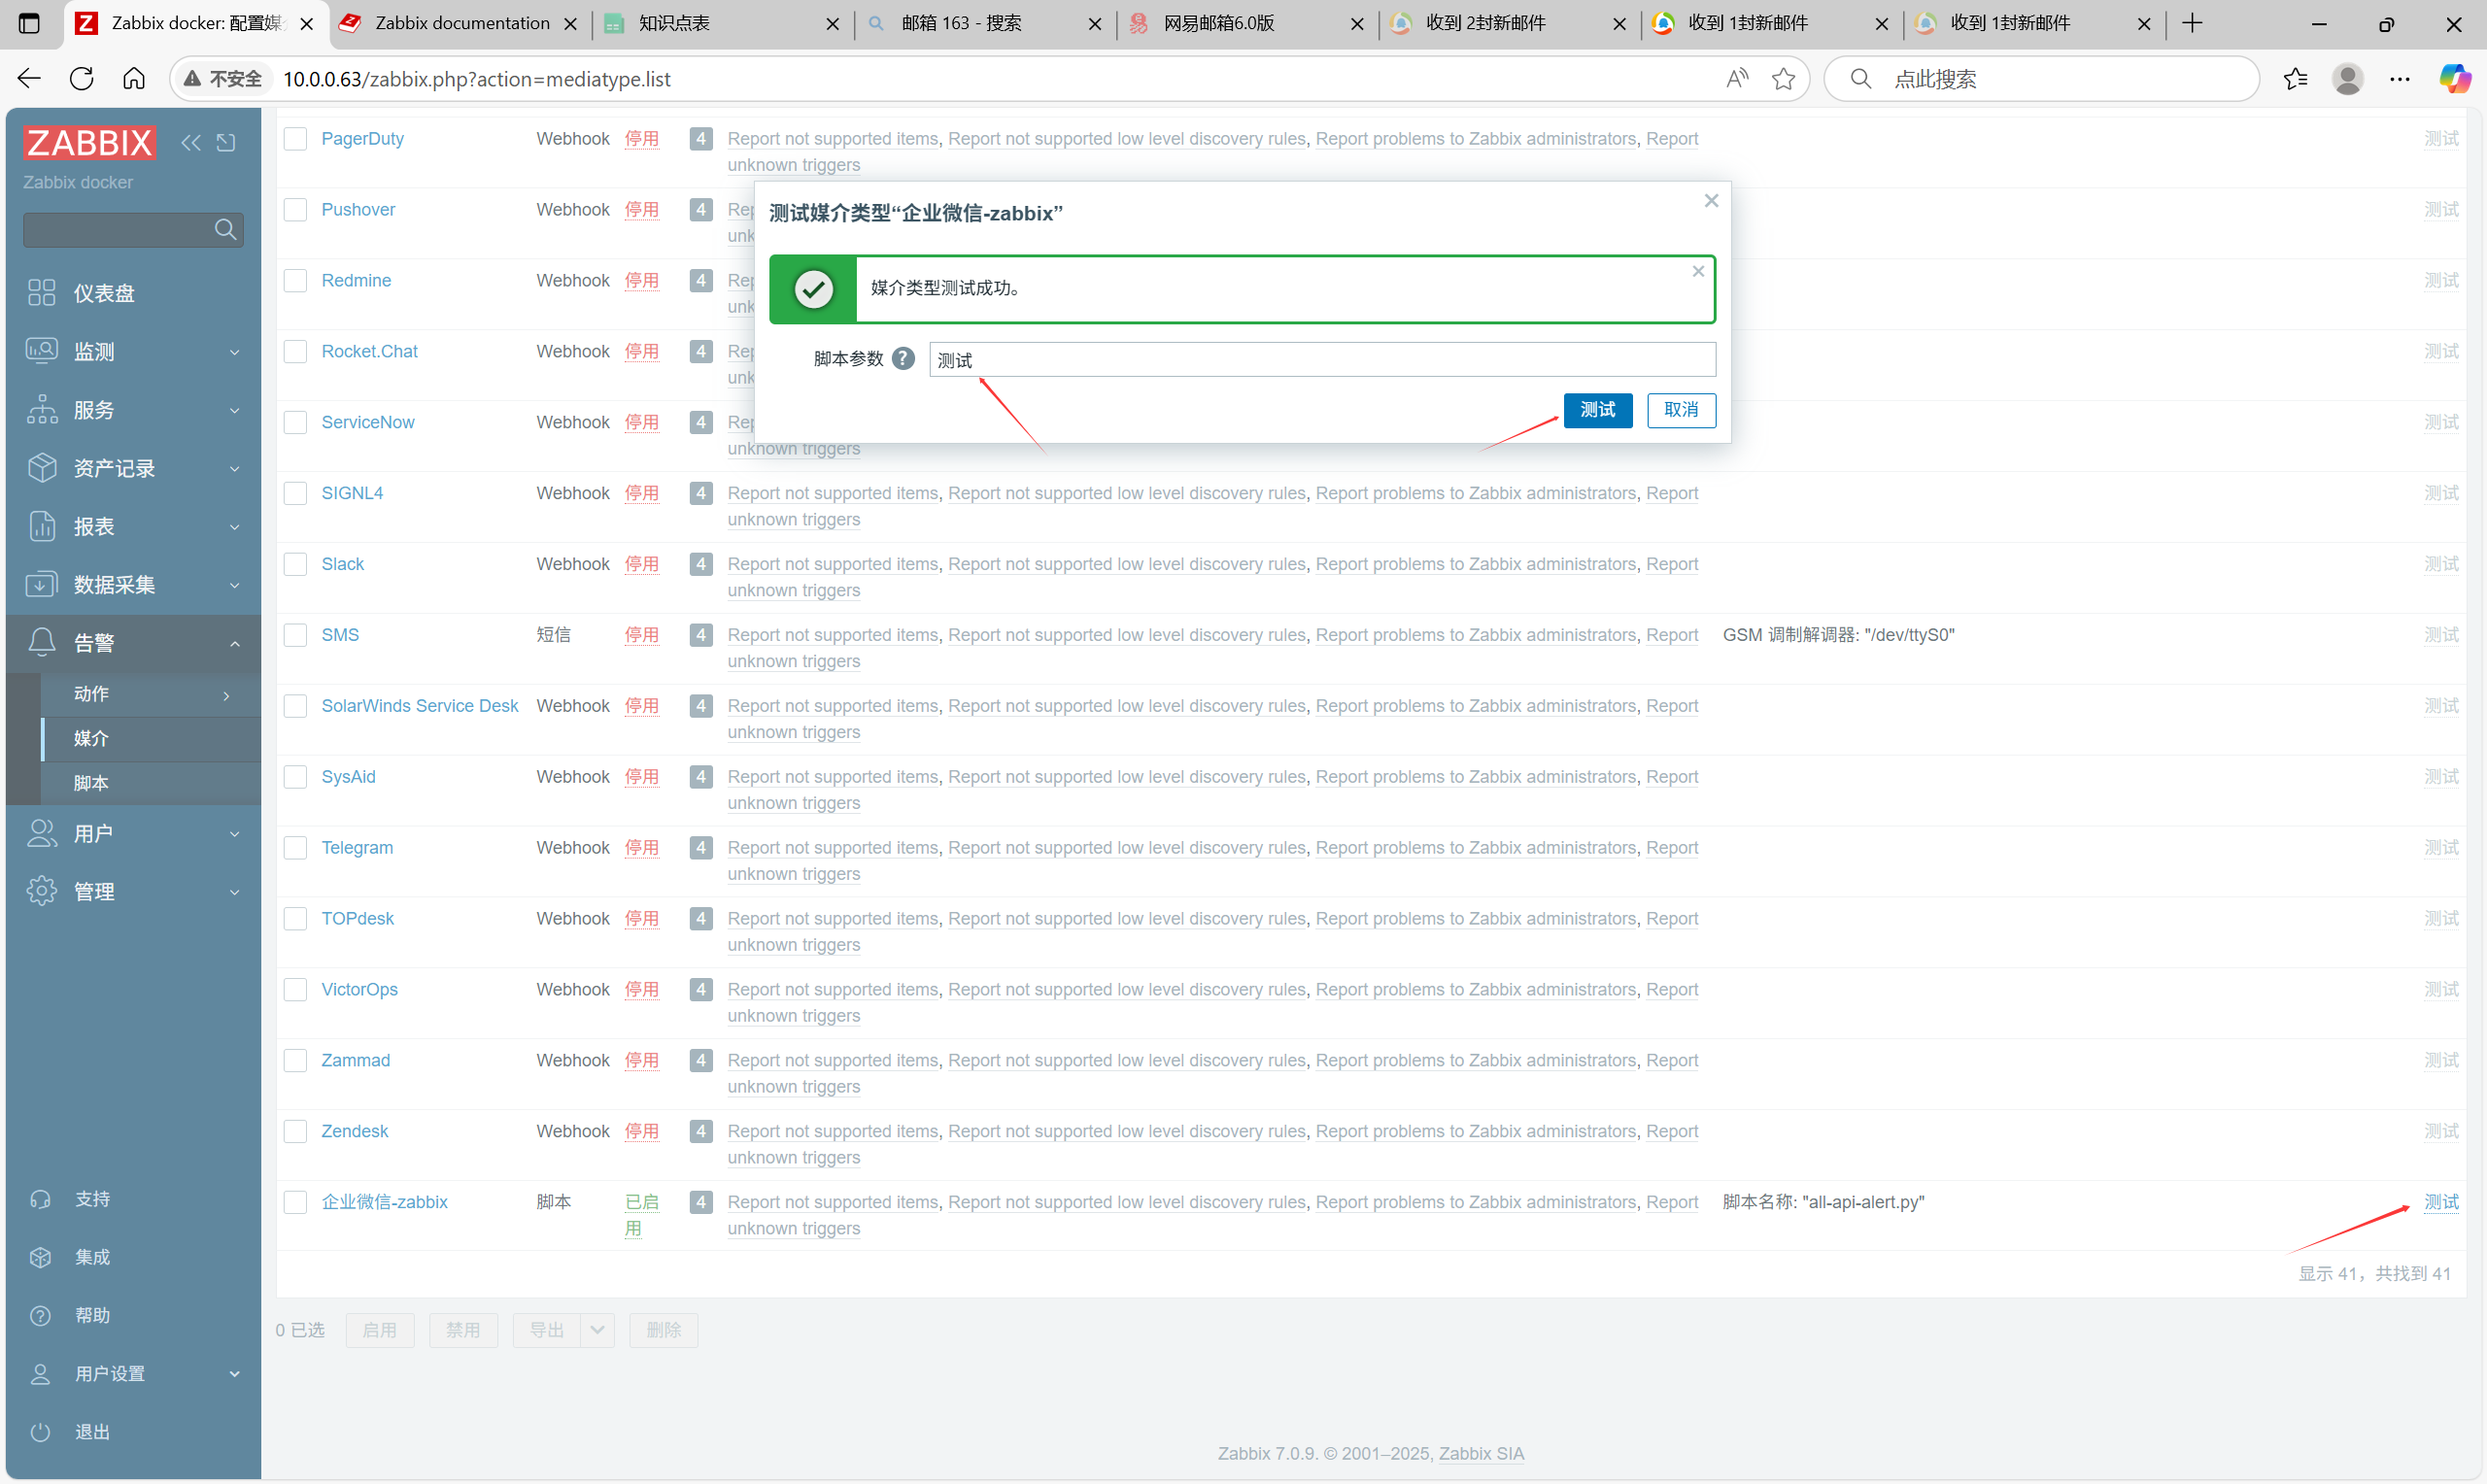Click the 停用 status of Slack
This screenshot has height=1484, width=2487.
(x=641, y=565)
